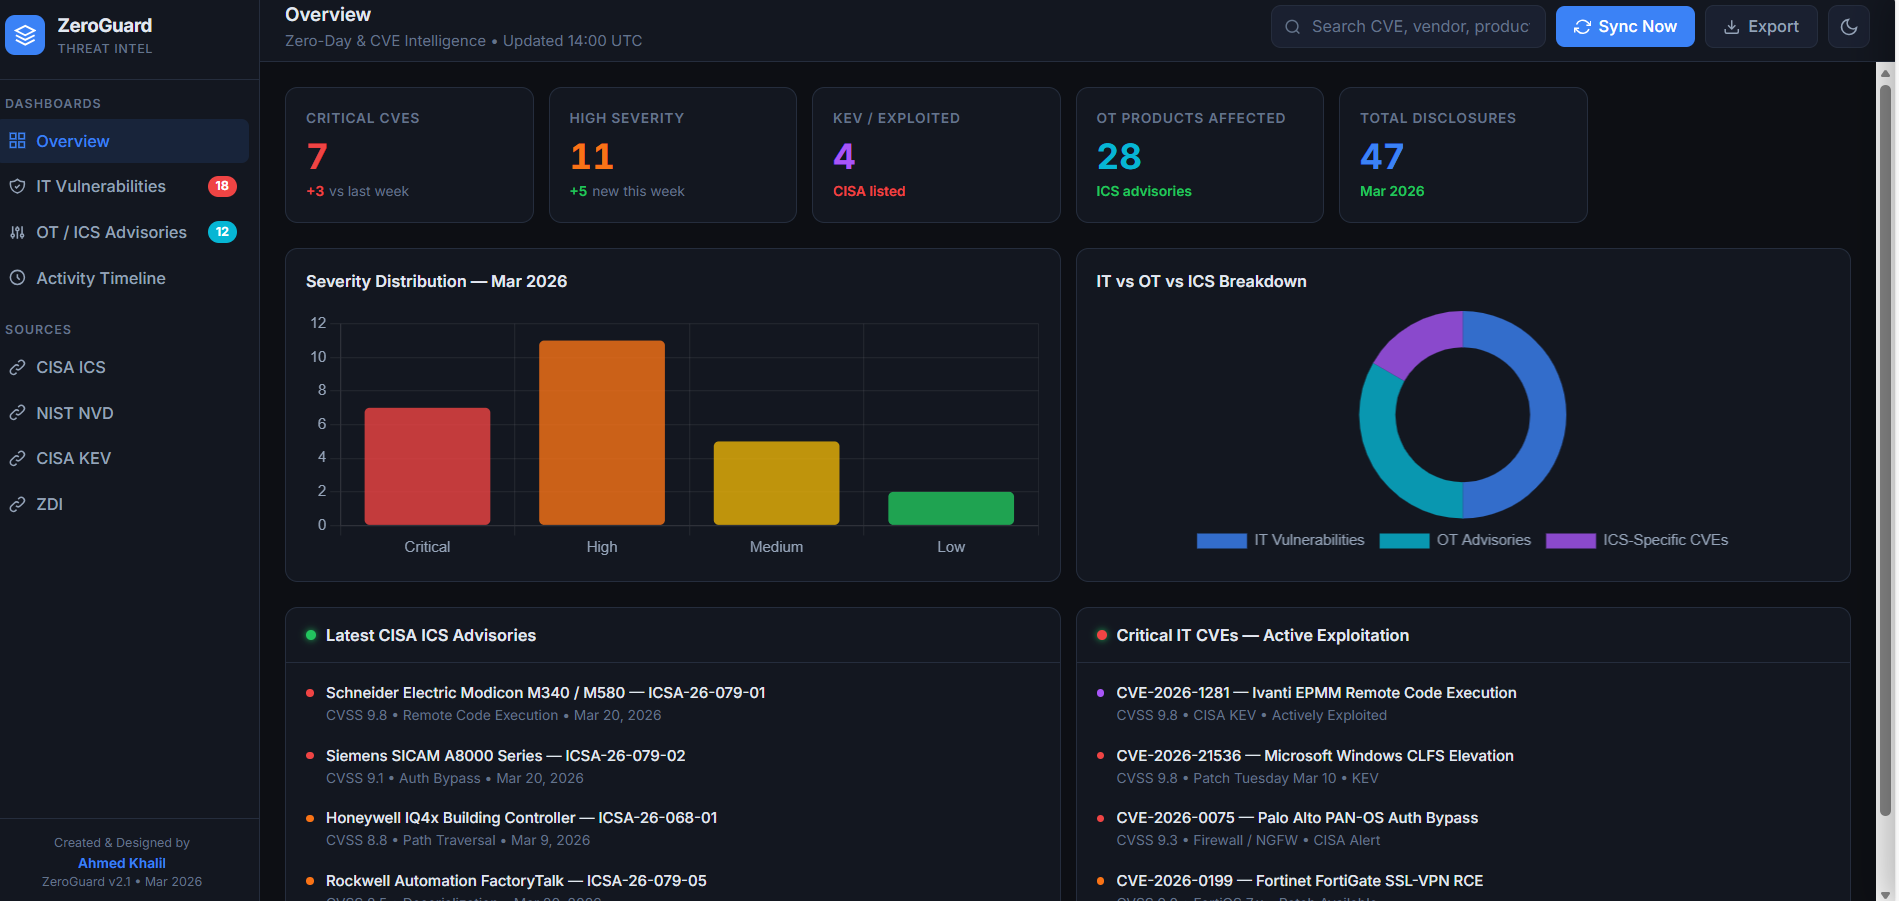Screen dimensions: 1899x901
Task: Click the green Low bar in severity chart
Action: click(x=951, y=508)
